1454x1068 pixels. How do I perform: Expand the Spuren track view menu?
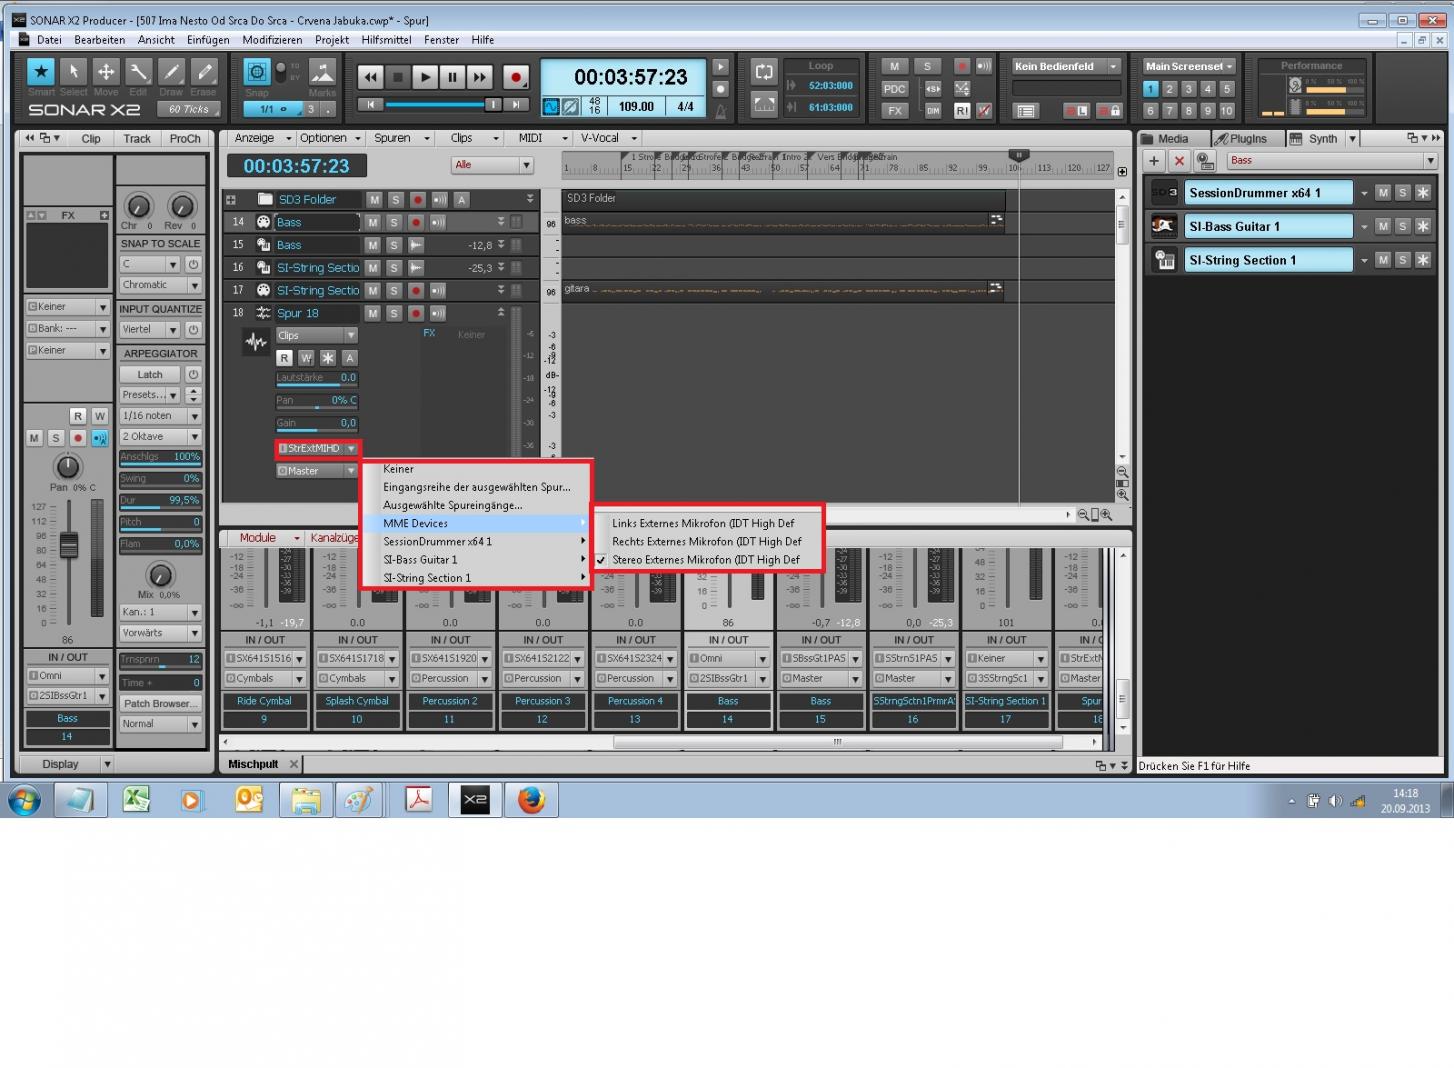[x=401, y=138]
